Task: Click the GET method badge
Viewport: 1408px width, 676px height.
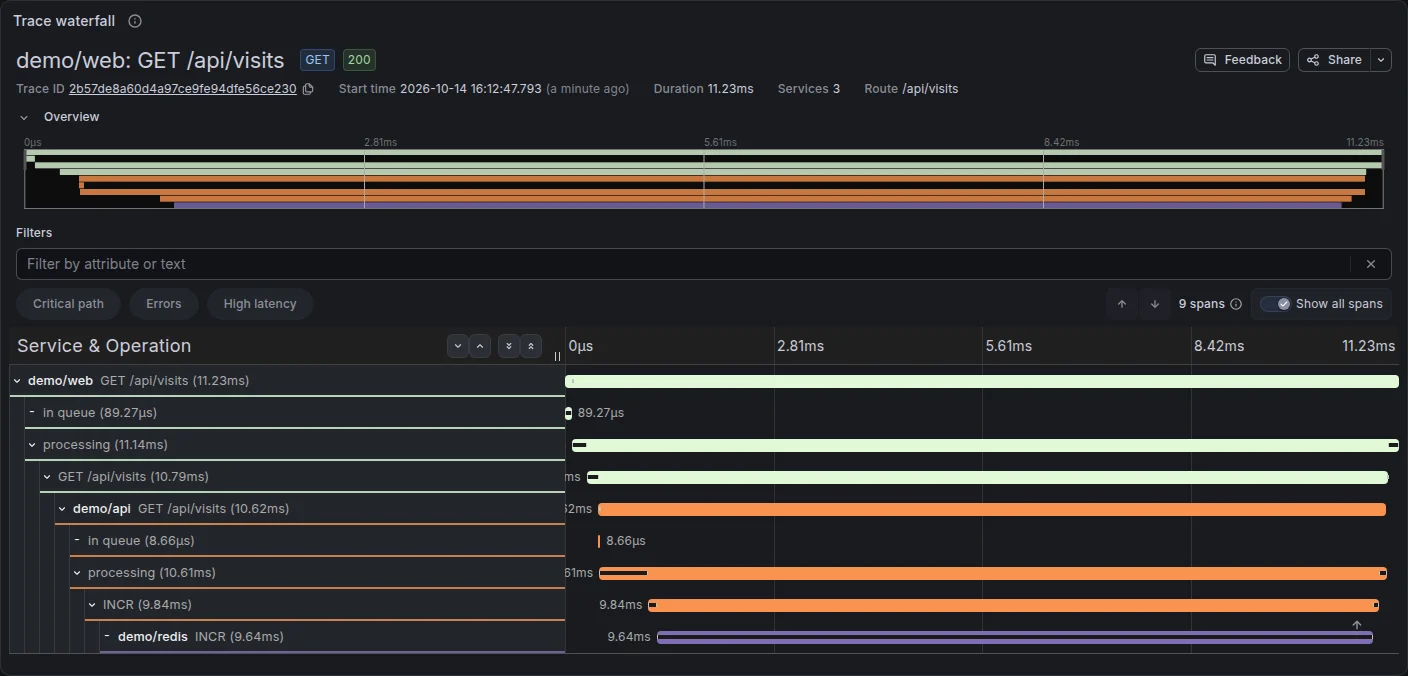Action: (x=318, y=60)
